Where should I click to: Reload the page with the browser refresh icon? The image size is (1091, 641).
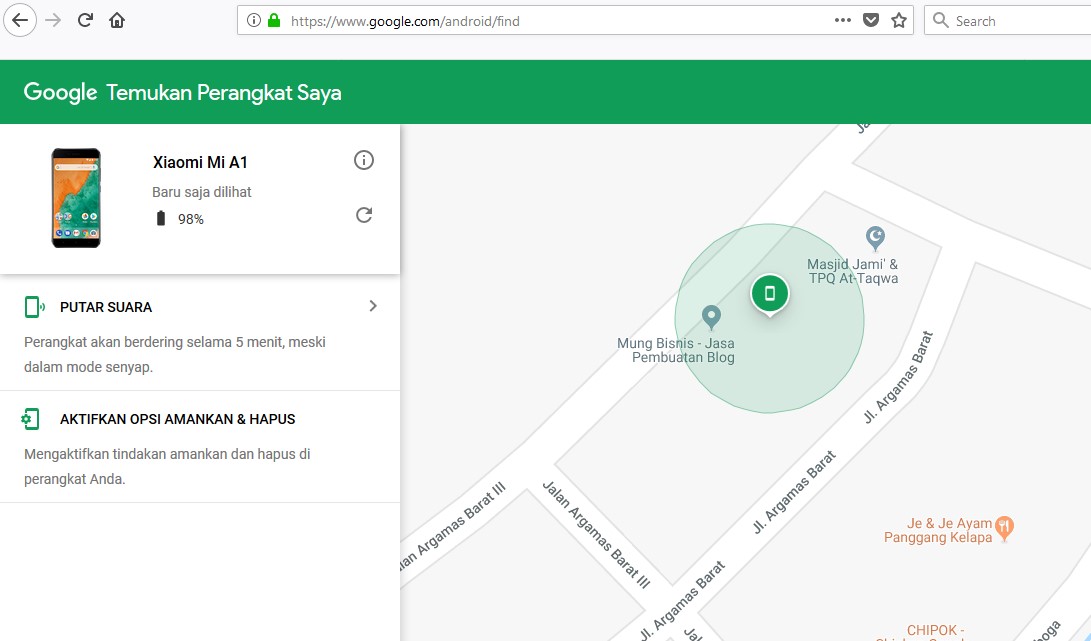click(x=85, y=20)
